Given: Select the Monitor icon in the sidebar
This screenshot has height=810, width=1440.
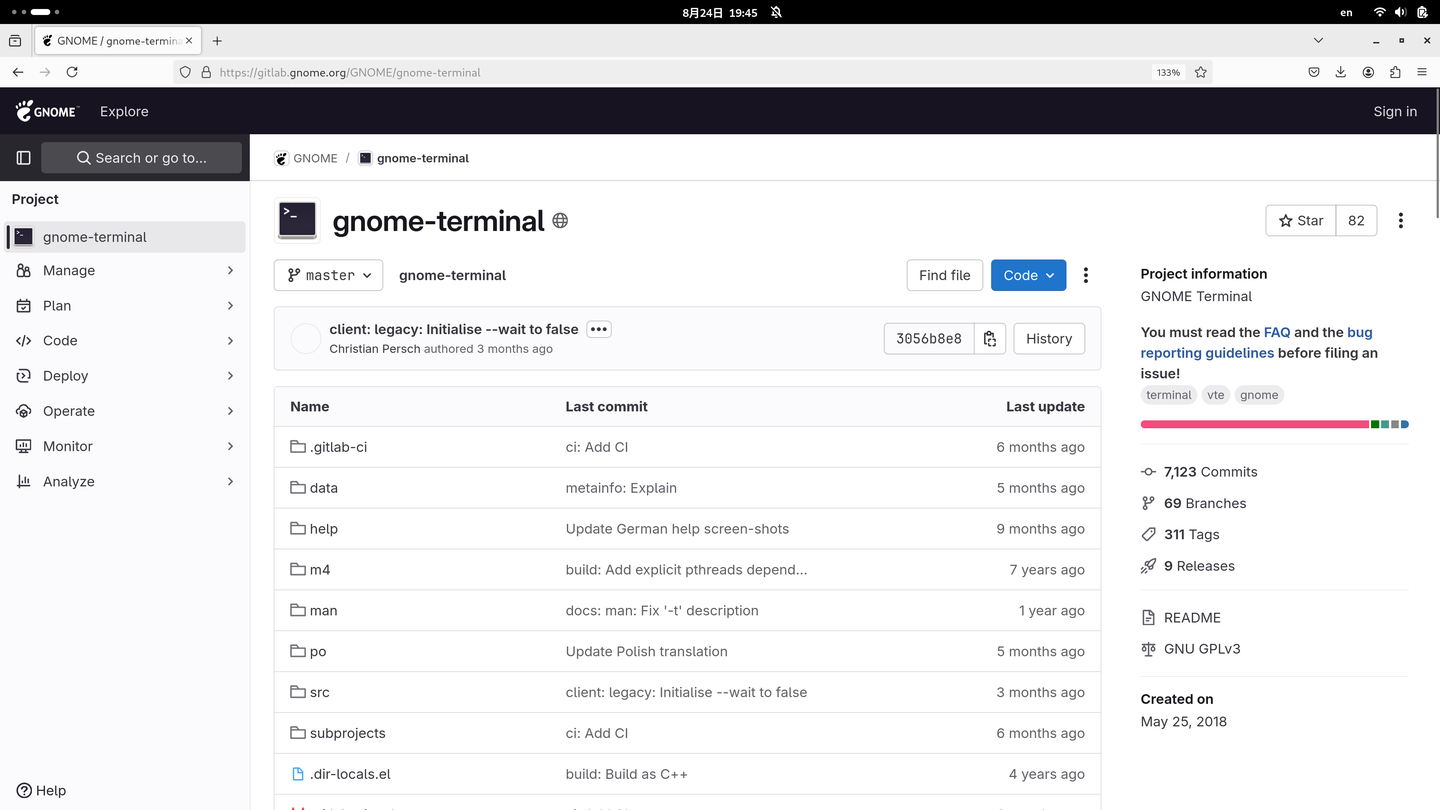Looking at the screenshot, I should click(22, 446).
